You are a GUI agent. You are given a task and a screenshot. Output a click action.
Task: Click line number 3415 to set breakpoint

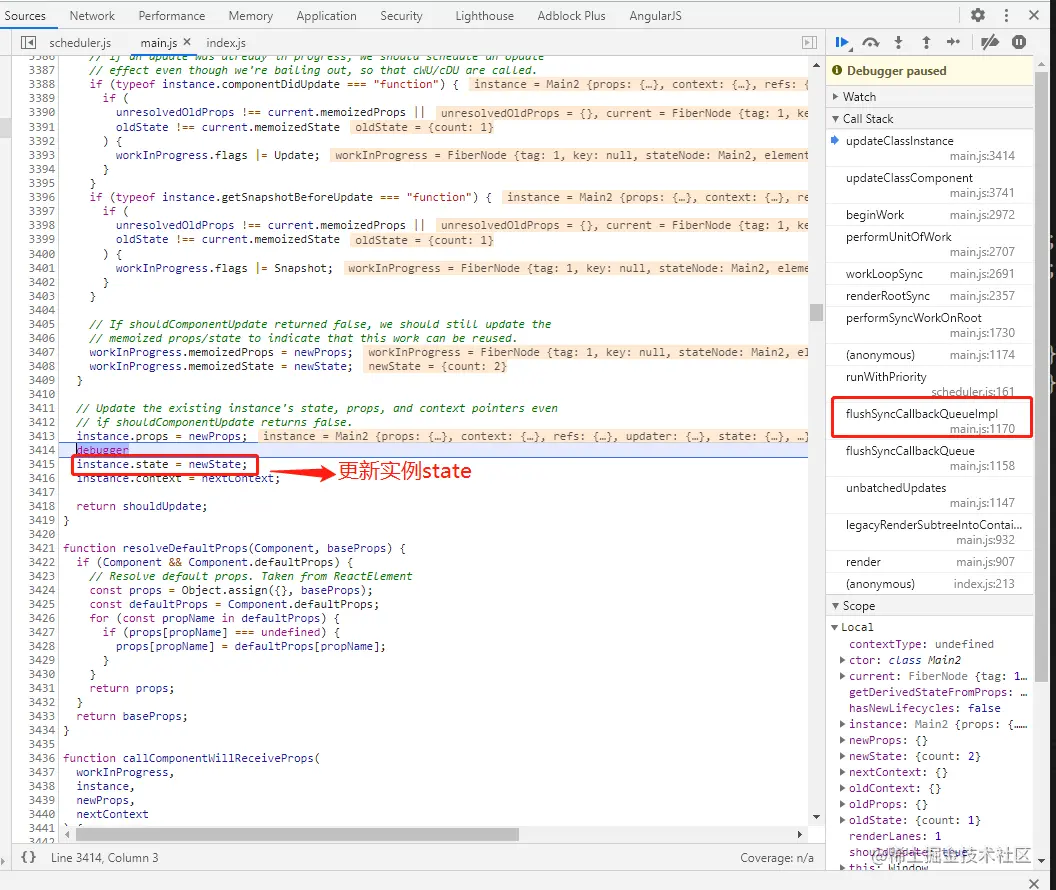[42, 464]
